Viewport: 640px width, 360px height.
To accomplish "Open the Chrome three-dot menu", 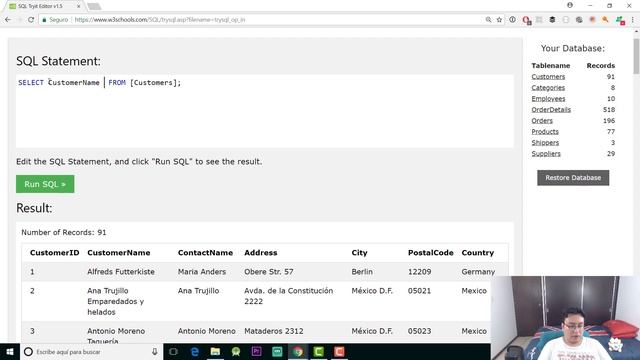I will 633,20.
